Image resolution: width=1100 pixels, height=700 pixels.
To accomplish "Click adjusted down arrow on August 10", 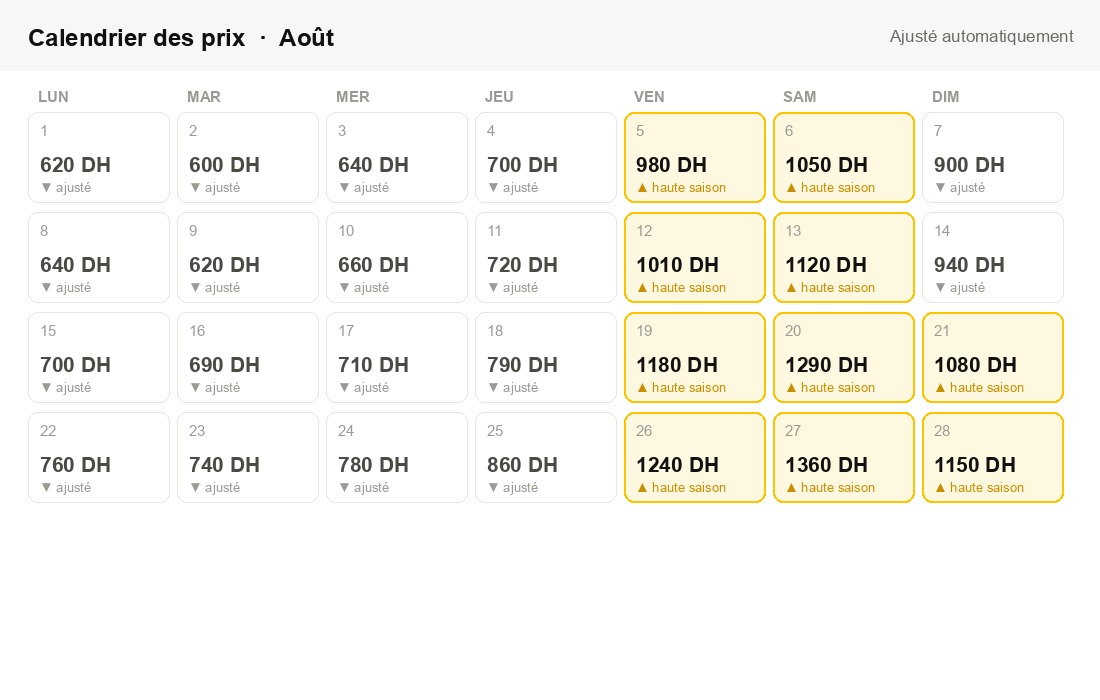I will point(344,288).
